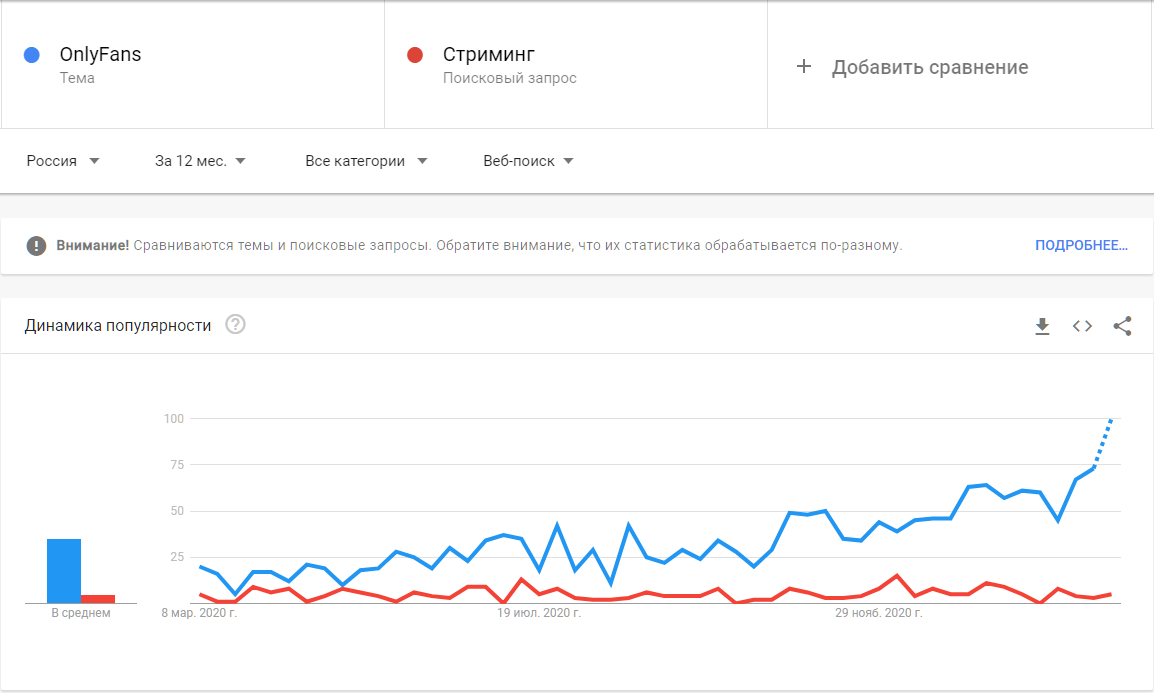Click the blue OnlyFans color dot
The width and height of the screenshot is (1154, 693).
point(31,55)
